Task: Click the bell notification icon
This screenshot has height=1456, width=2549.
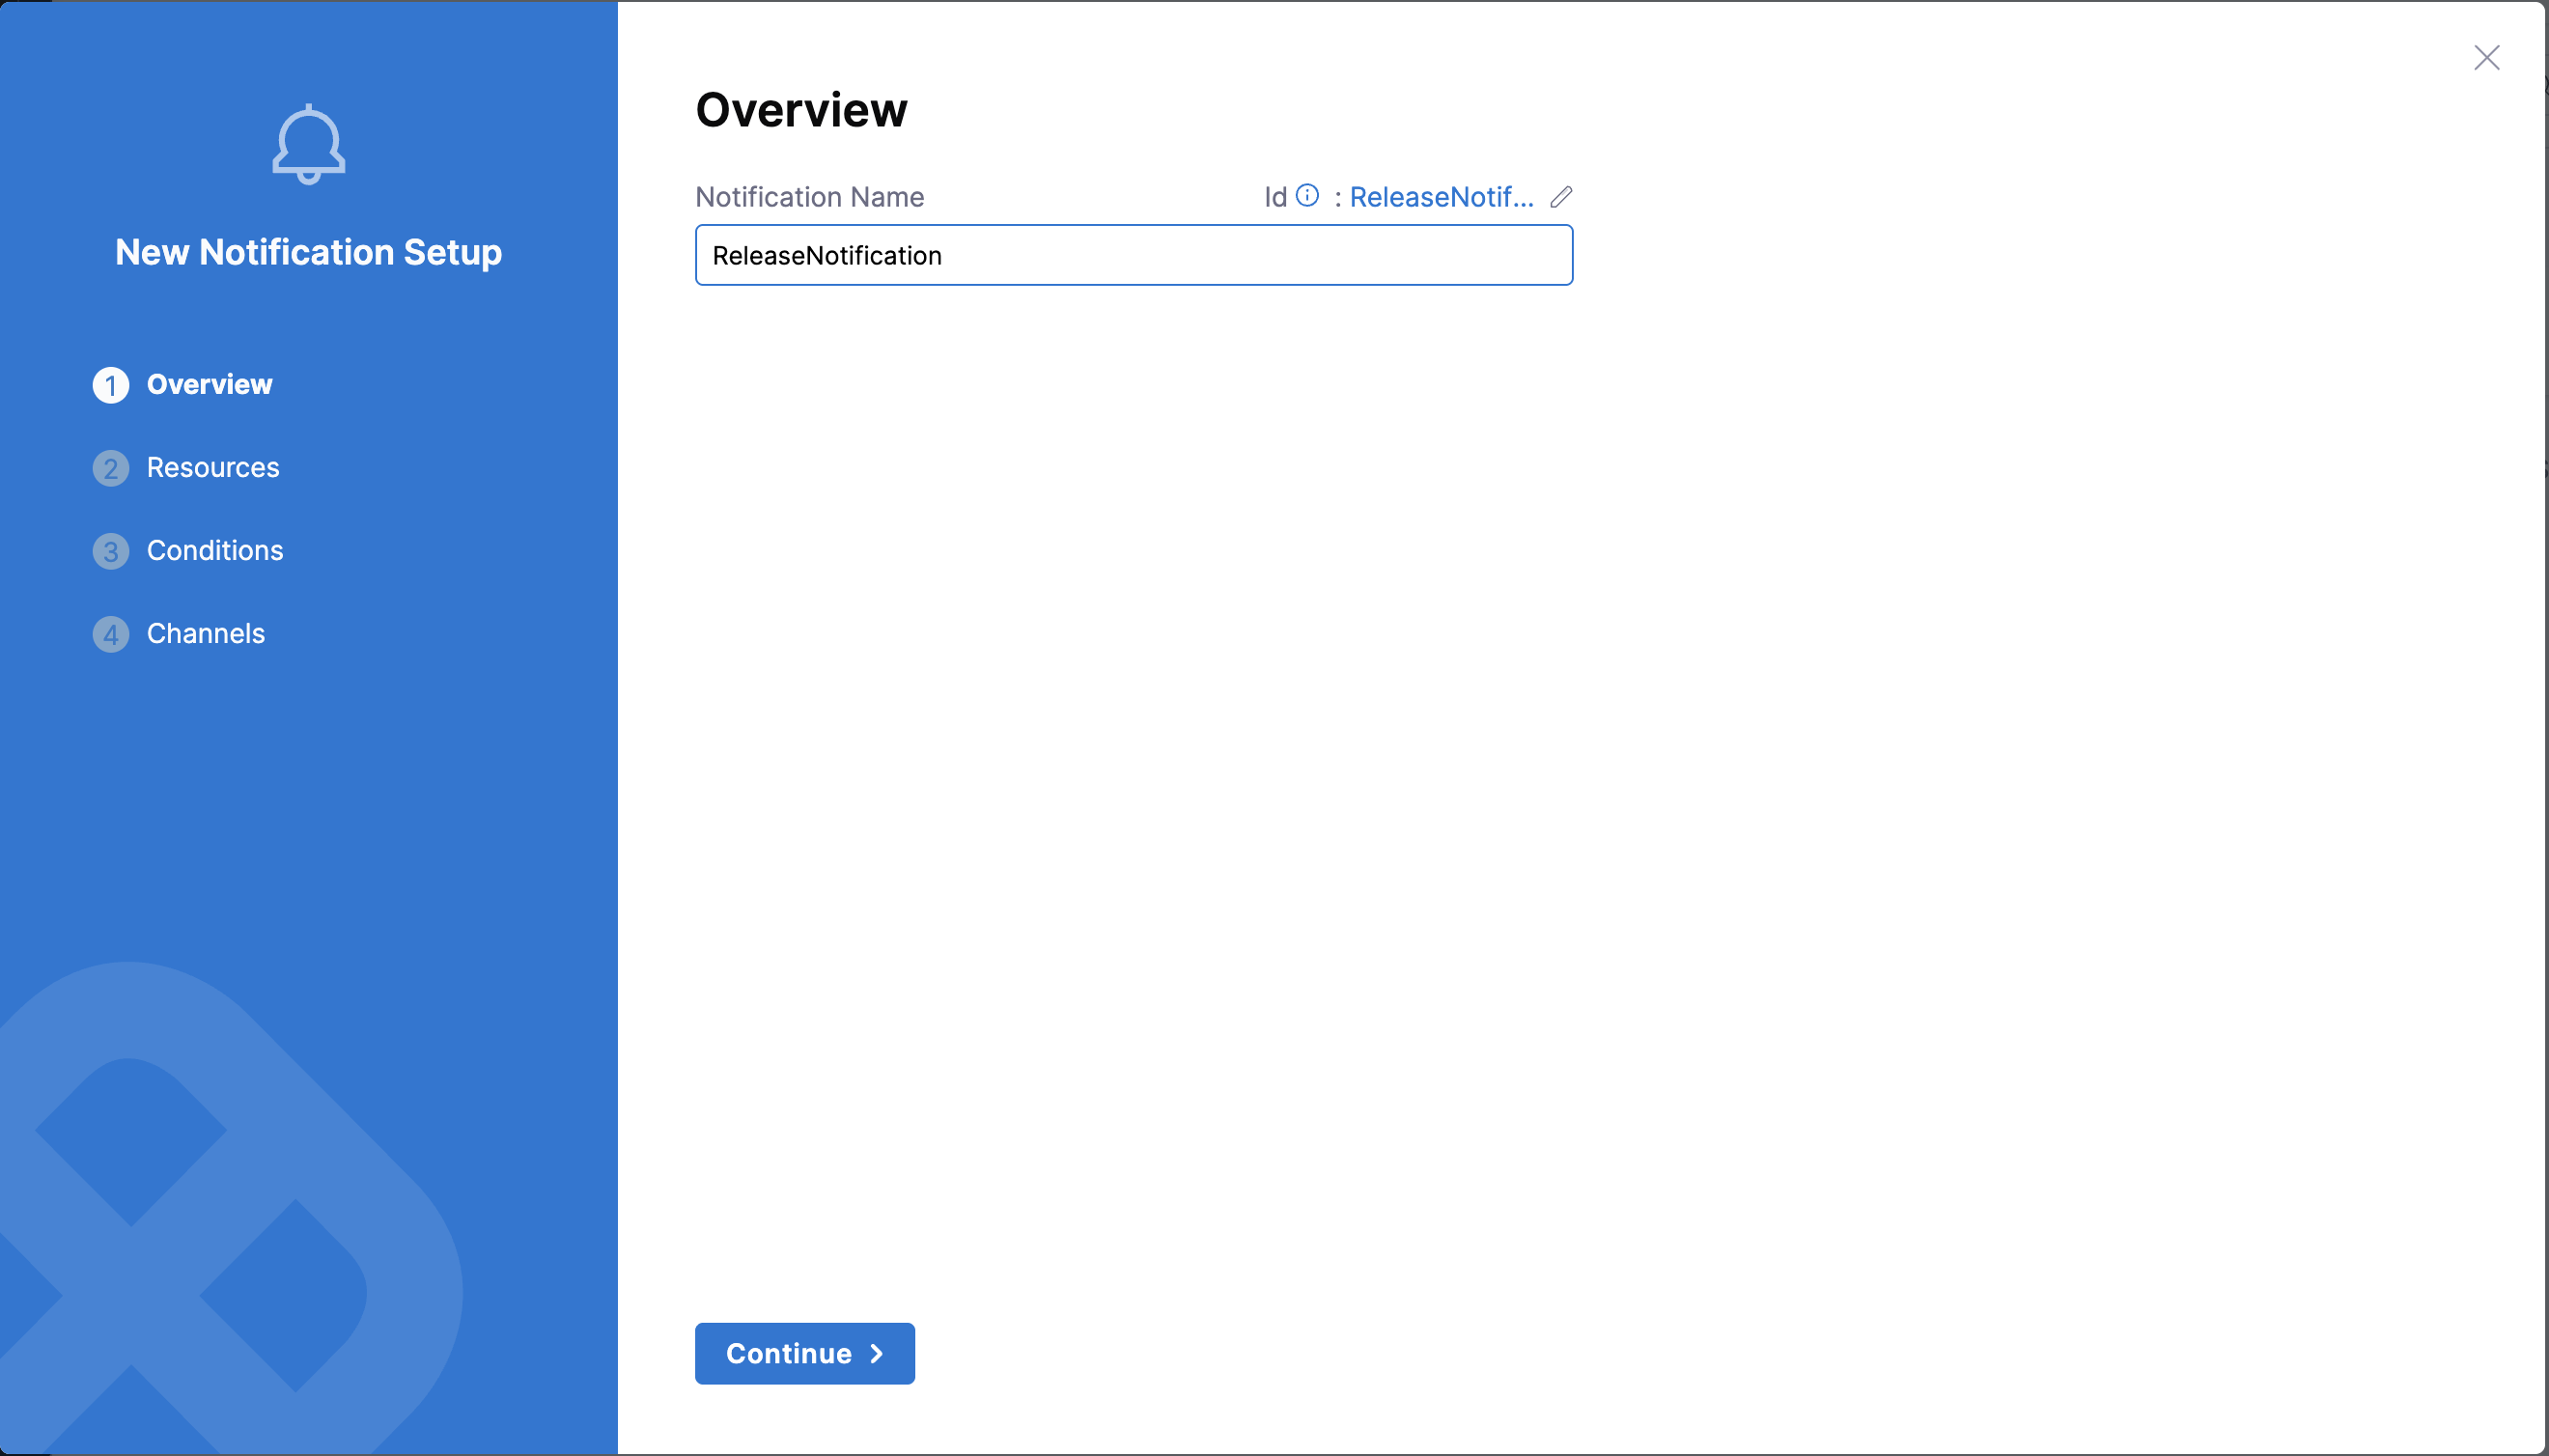Action: 309,144
